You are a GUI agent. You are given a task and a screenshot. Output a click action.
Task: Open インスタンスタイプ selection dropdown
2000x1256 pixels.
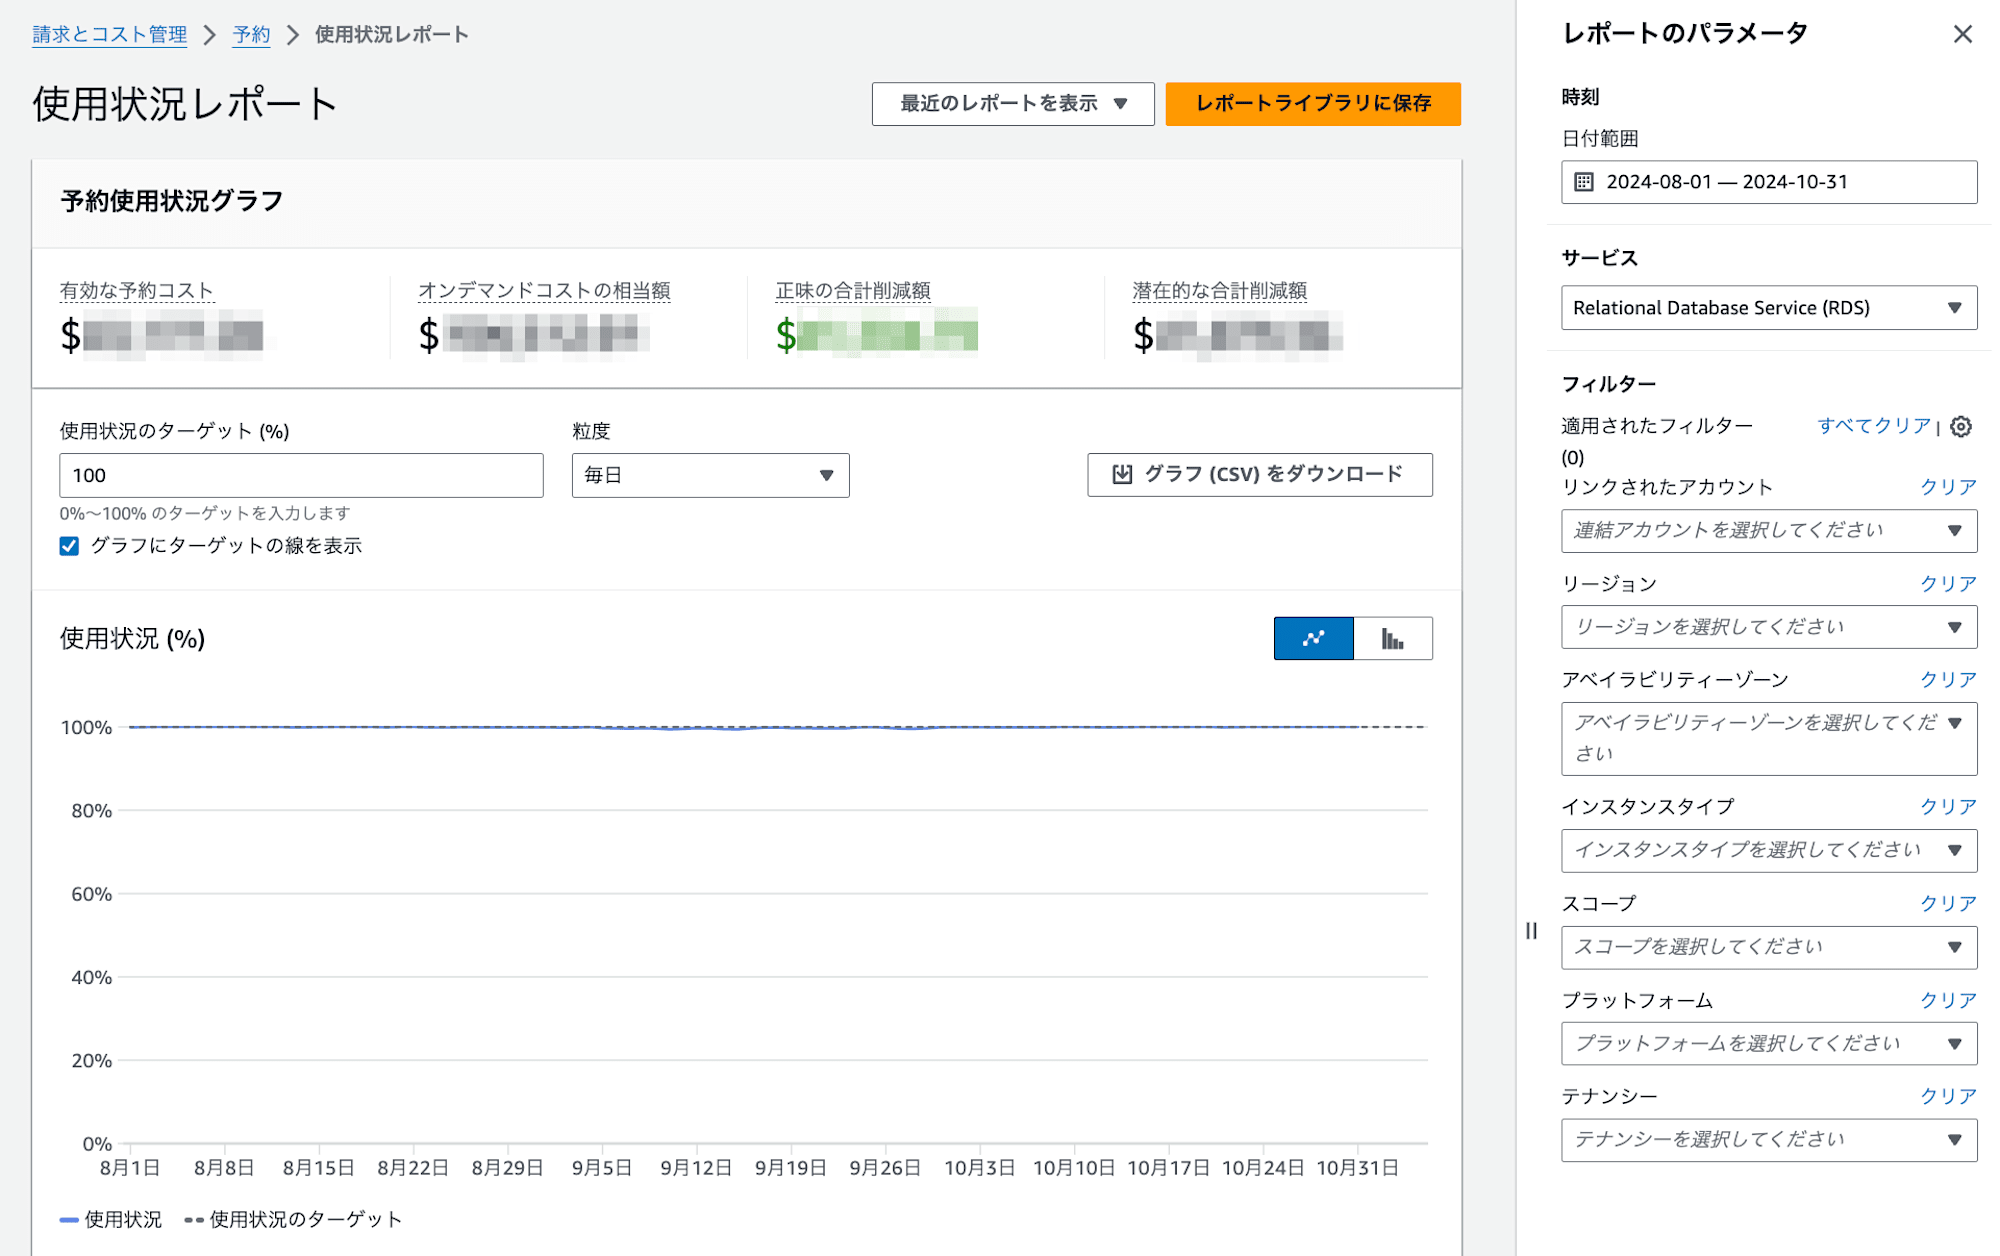coord(1768,850)
